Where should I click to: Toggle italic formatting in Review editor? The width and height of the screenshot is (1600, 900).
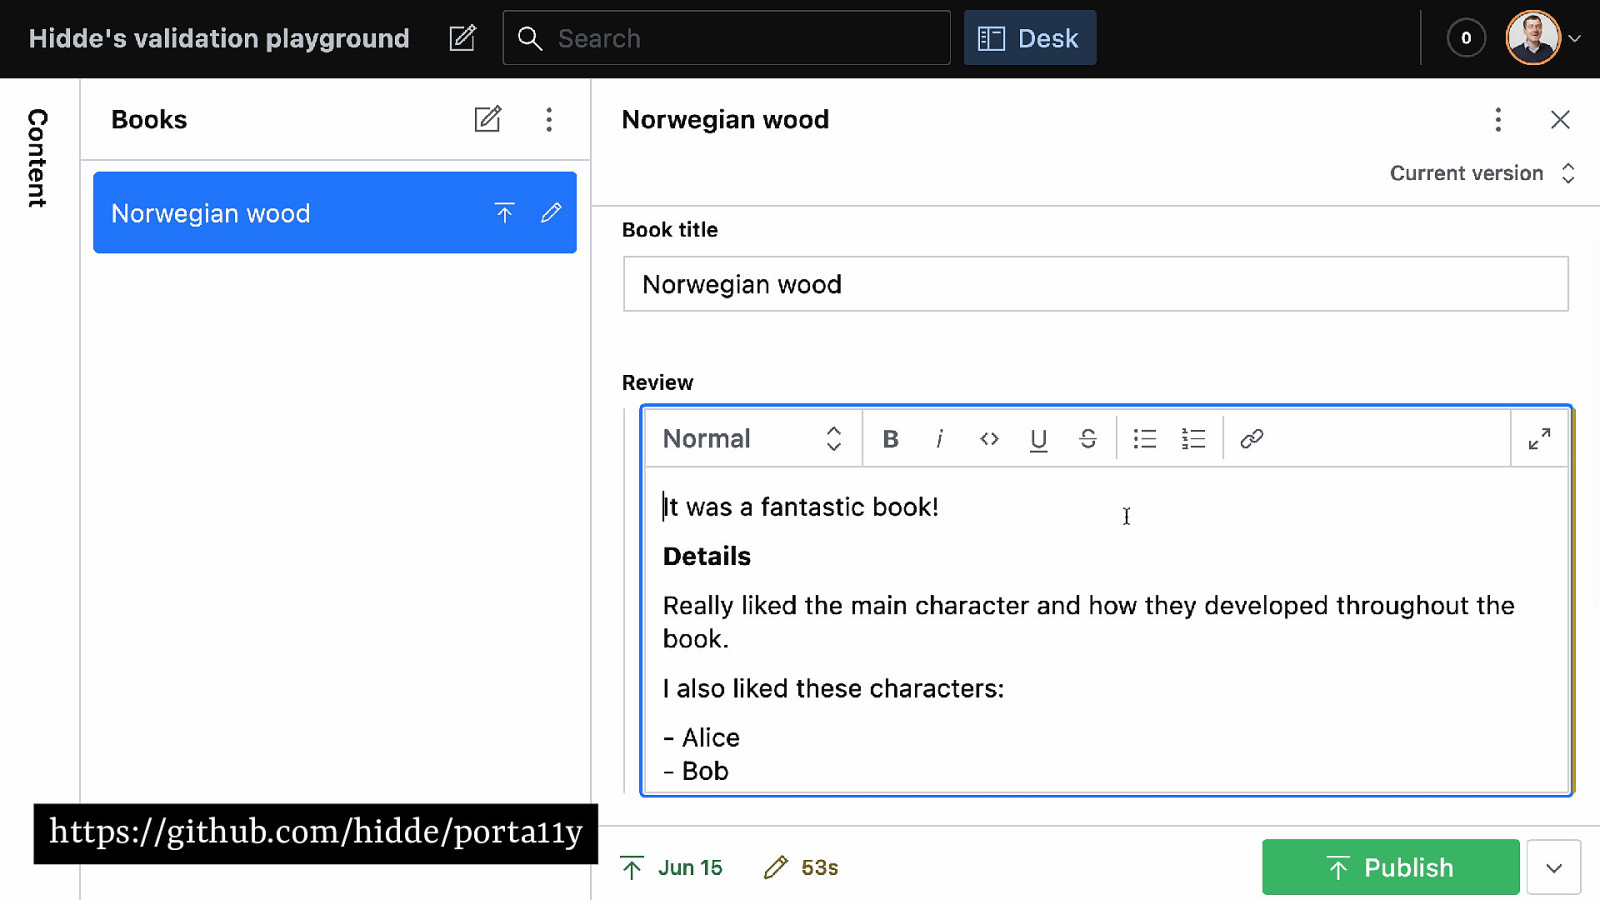click(x=939, y=438)
